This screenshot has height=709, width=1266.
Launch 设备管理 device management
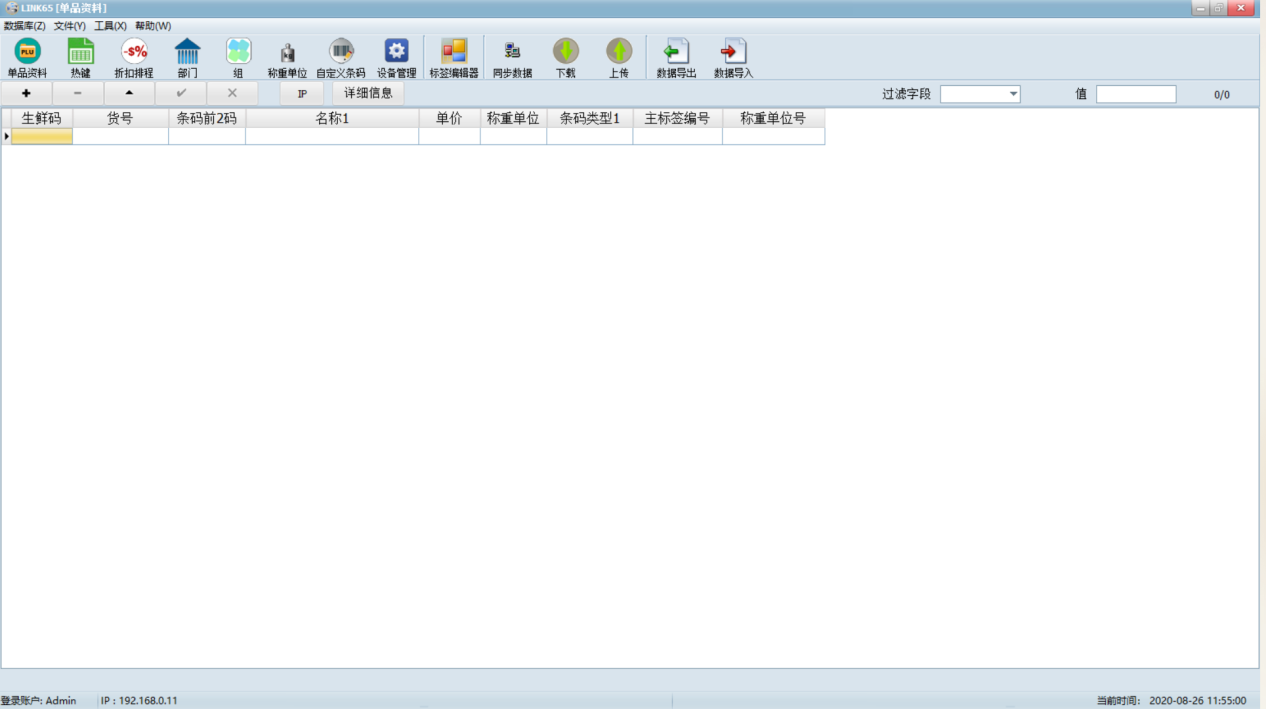[396, 52]
